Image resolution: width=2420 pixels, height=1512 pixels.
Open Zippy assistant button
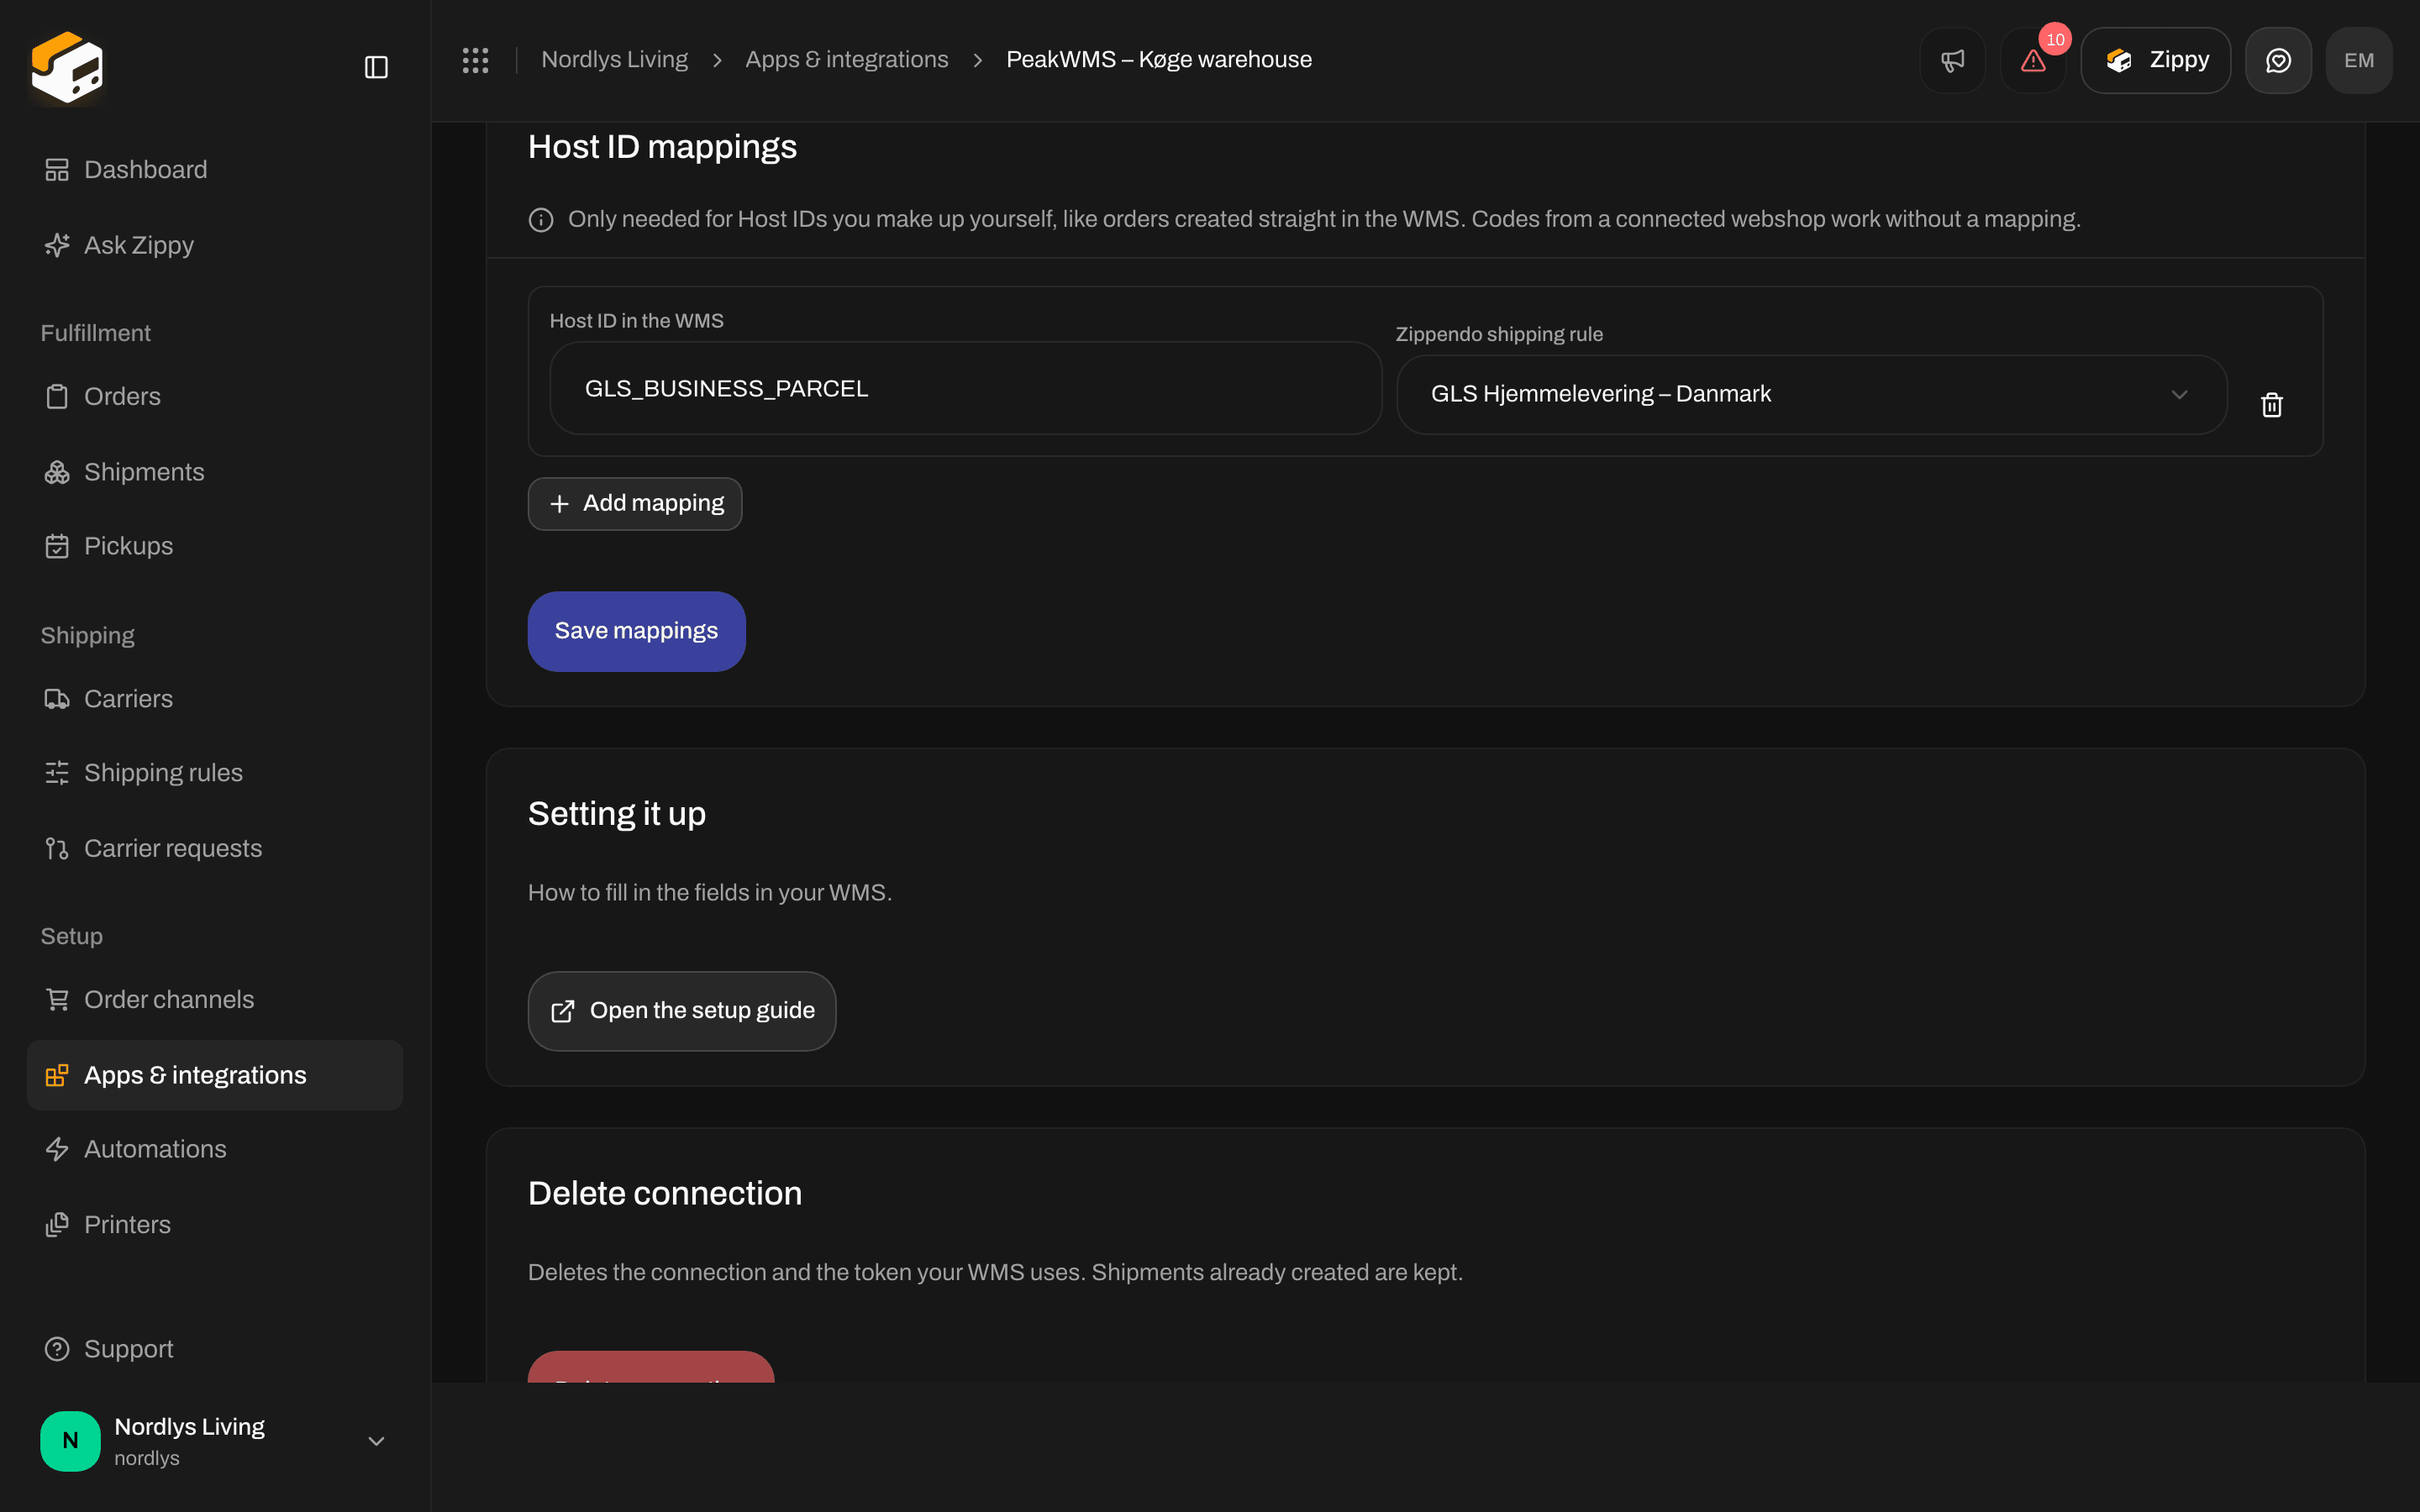tap(2155, 60)
